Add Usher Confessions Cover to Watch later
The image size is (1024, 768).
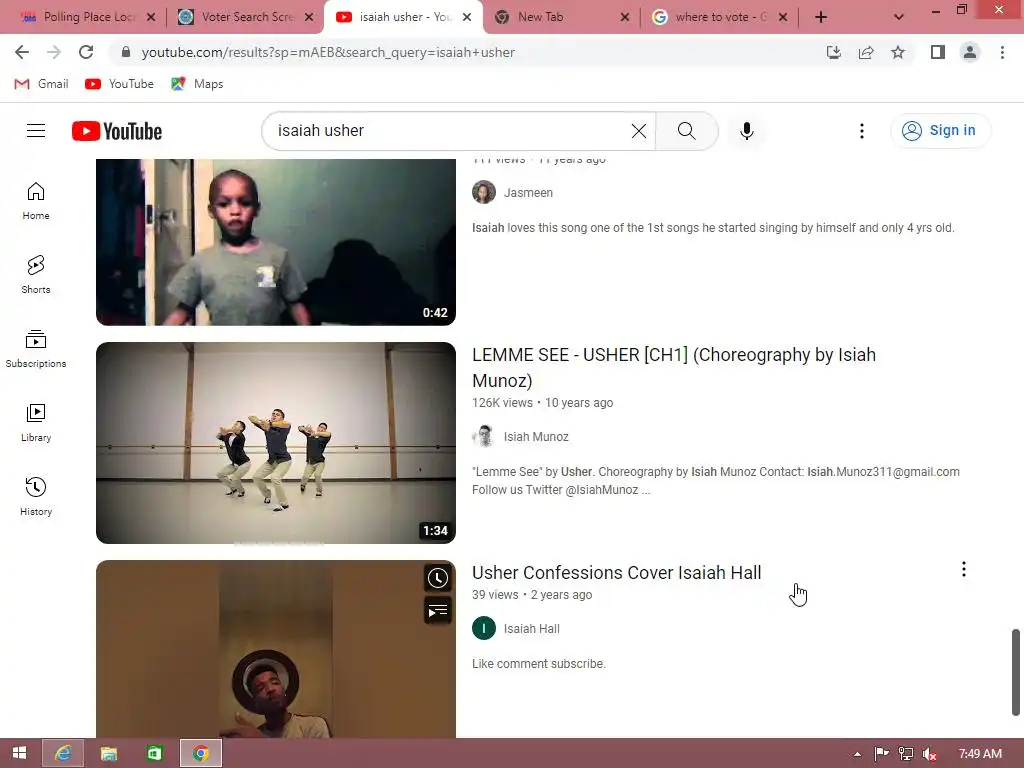(438, 578)
